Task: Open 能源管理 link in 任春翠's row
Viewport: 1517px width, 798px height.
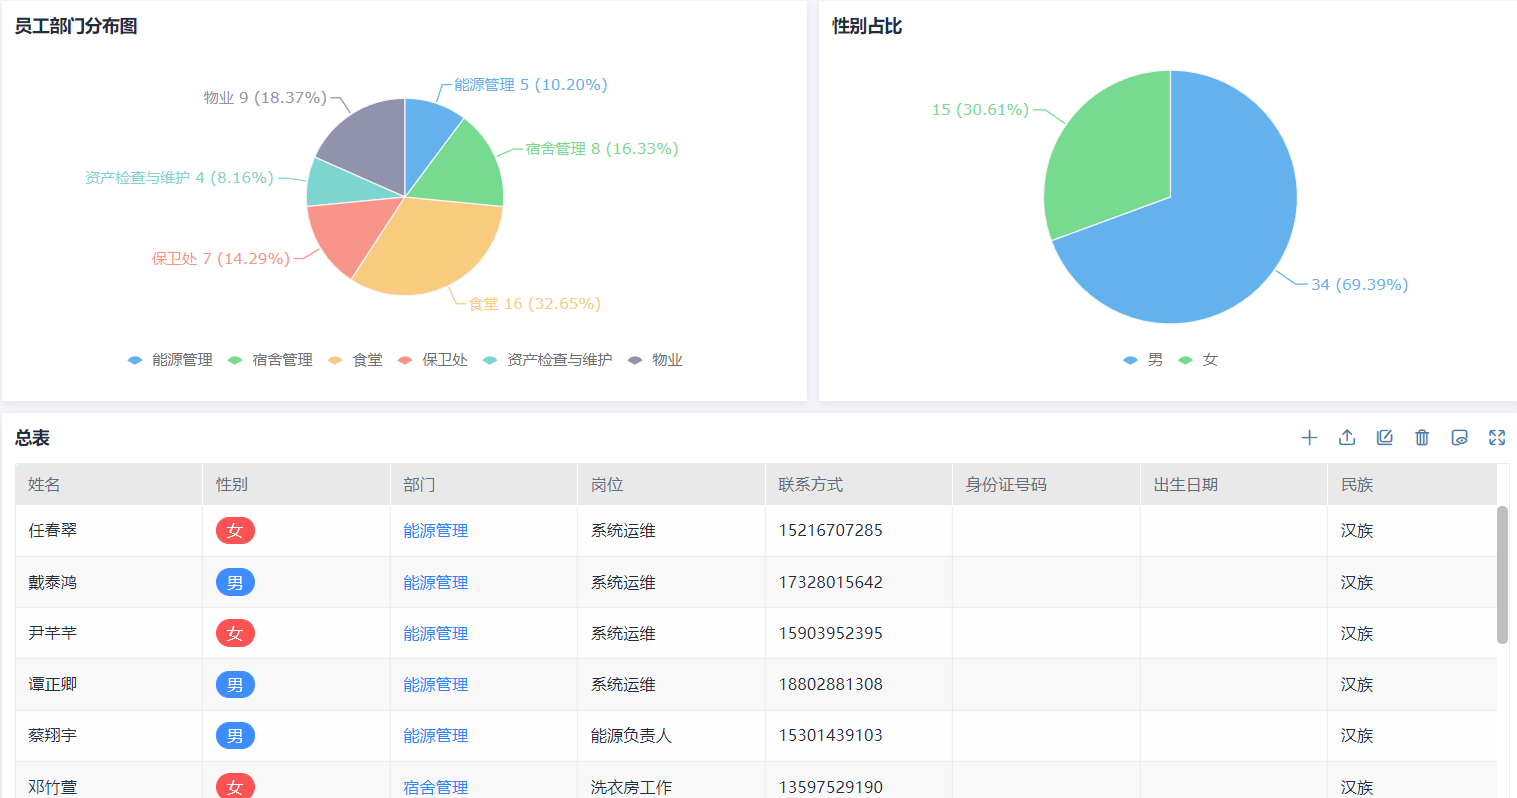Action: pyautogui.click(x=435, y=531)
